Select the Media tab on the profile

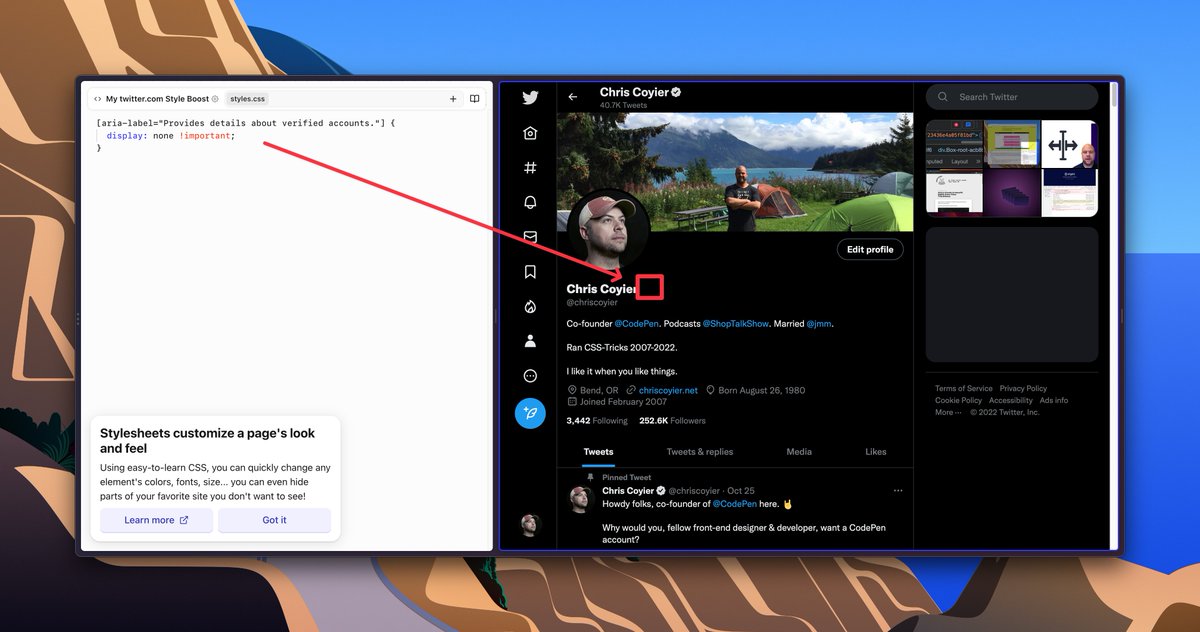pos(799,451)
